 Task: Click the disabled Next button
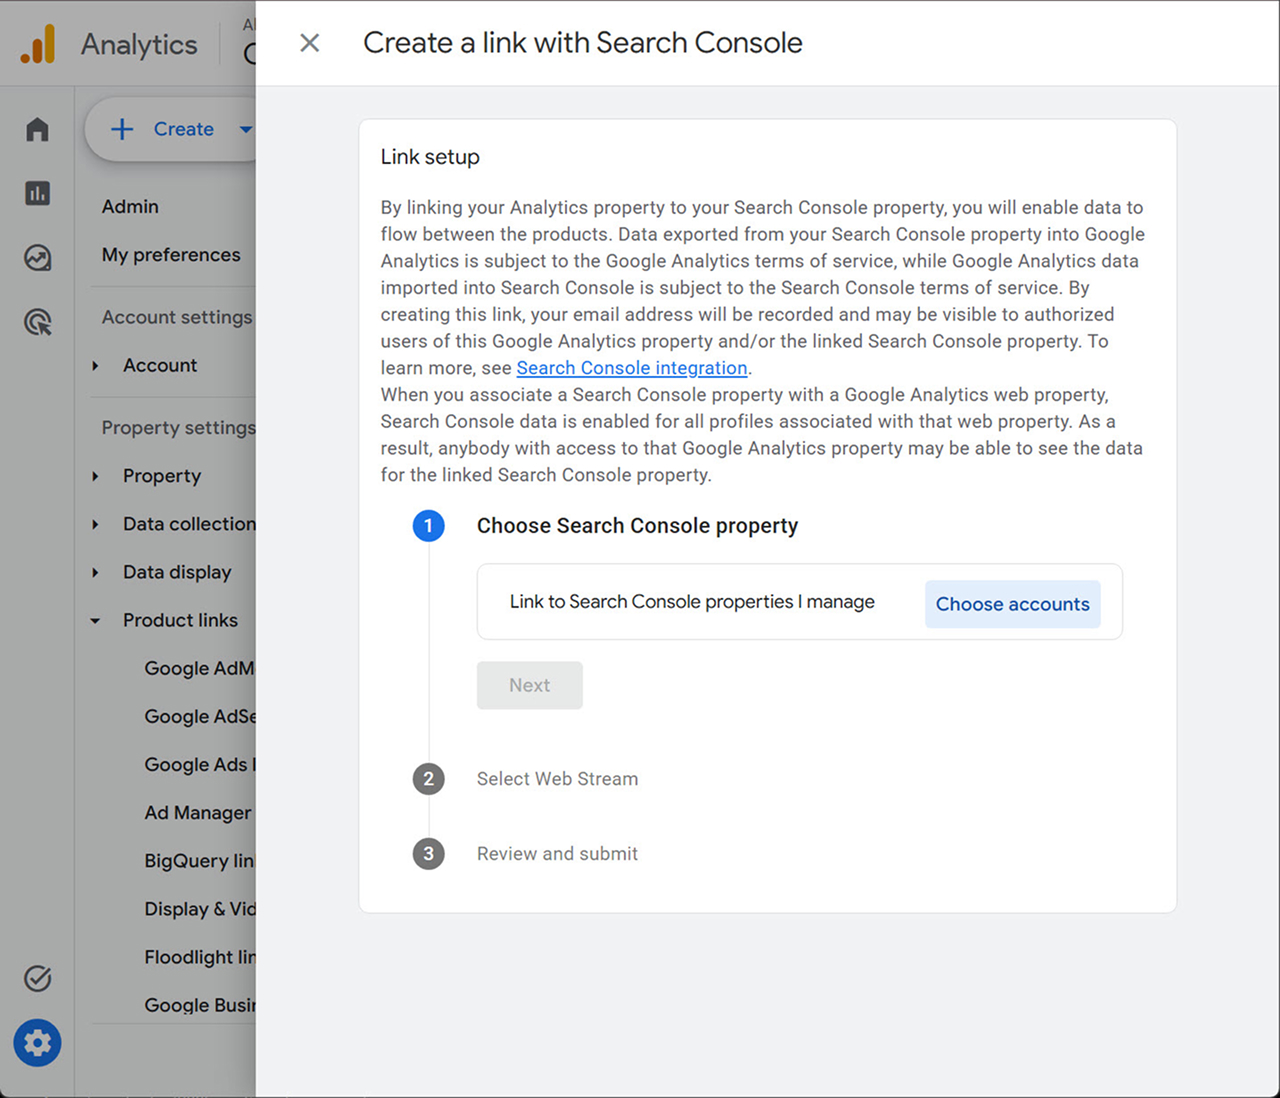(530, 685)
